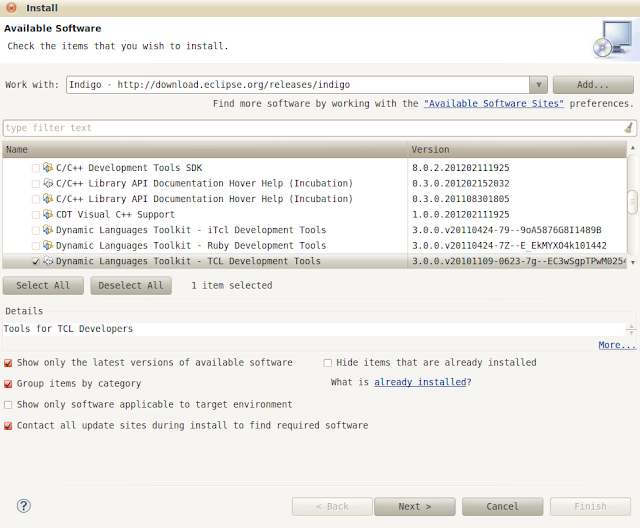
Task: Close the Install dialog window
Action: [x=11, y=8]
